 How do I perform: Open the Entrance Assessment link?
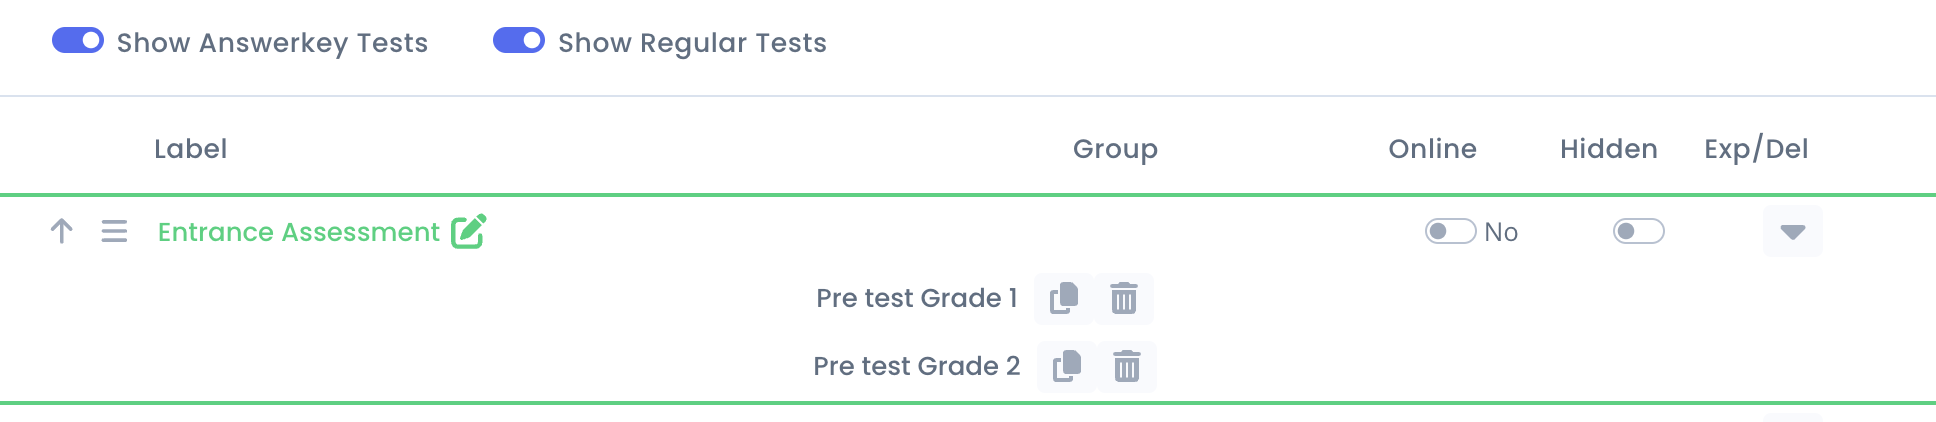[x=298, y=232]
